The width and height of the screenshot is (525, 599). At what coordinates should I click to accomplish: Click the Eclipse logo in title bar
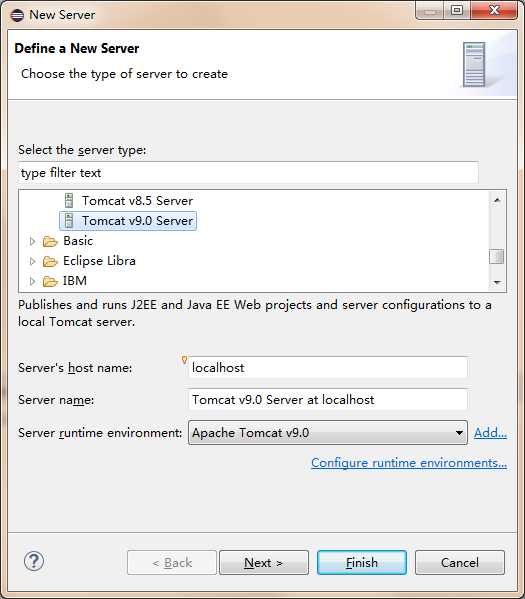[17, 15]
